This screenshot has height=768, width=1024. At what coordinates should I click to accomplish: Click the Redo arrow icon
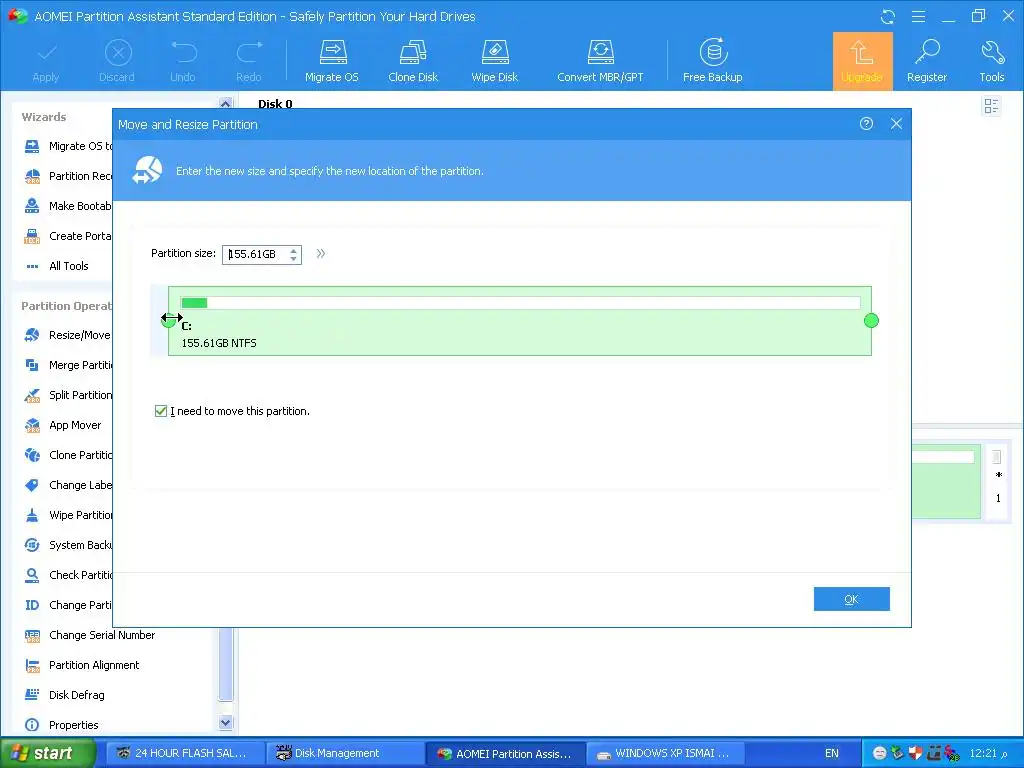tap(249, 61)
